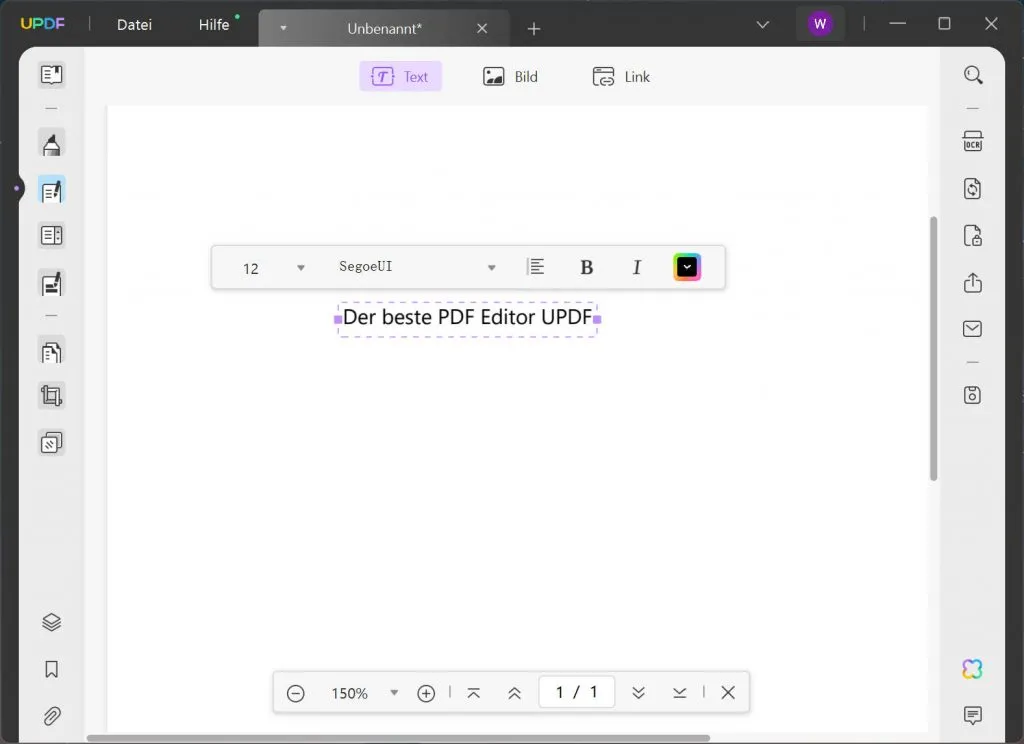
Task: Open the Convert PDF icon
Action: coord(973,189)
